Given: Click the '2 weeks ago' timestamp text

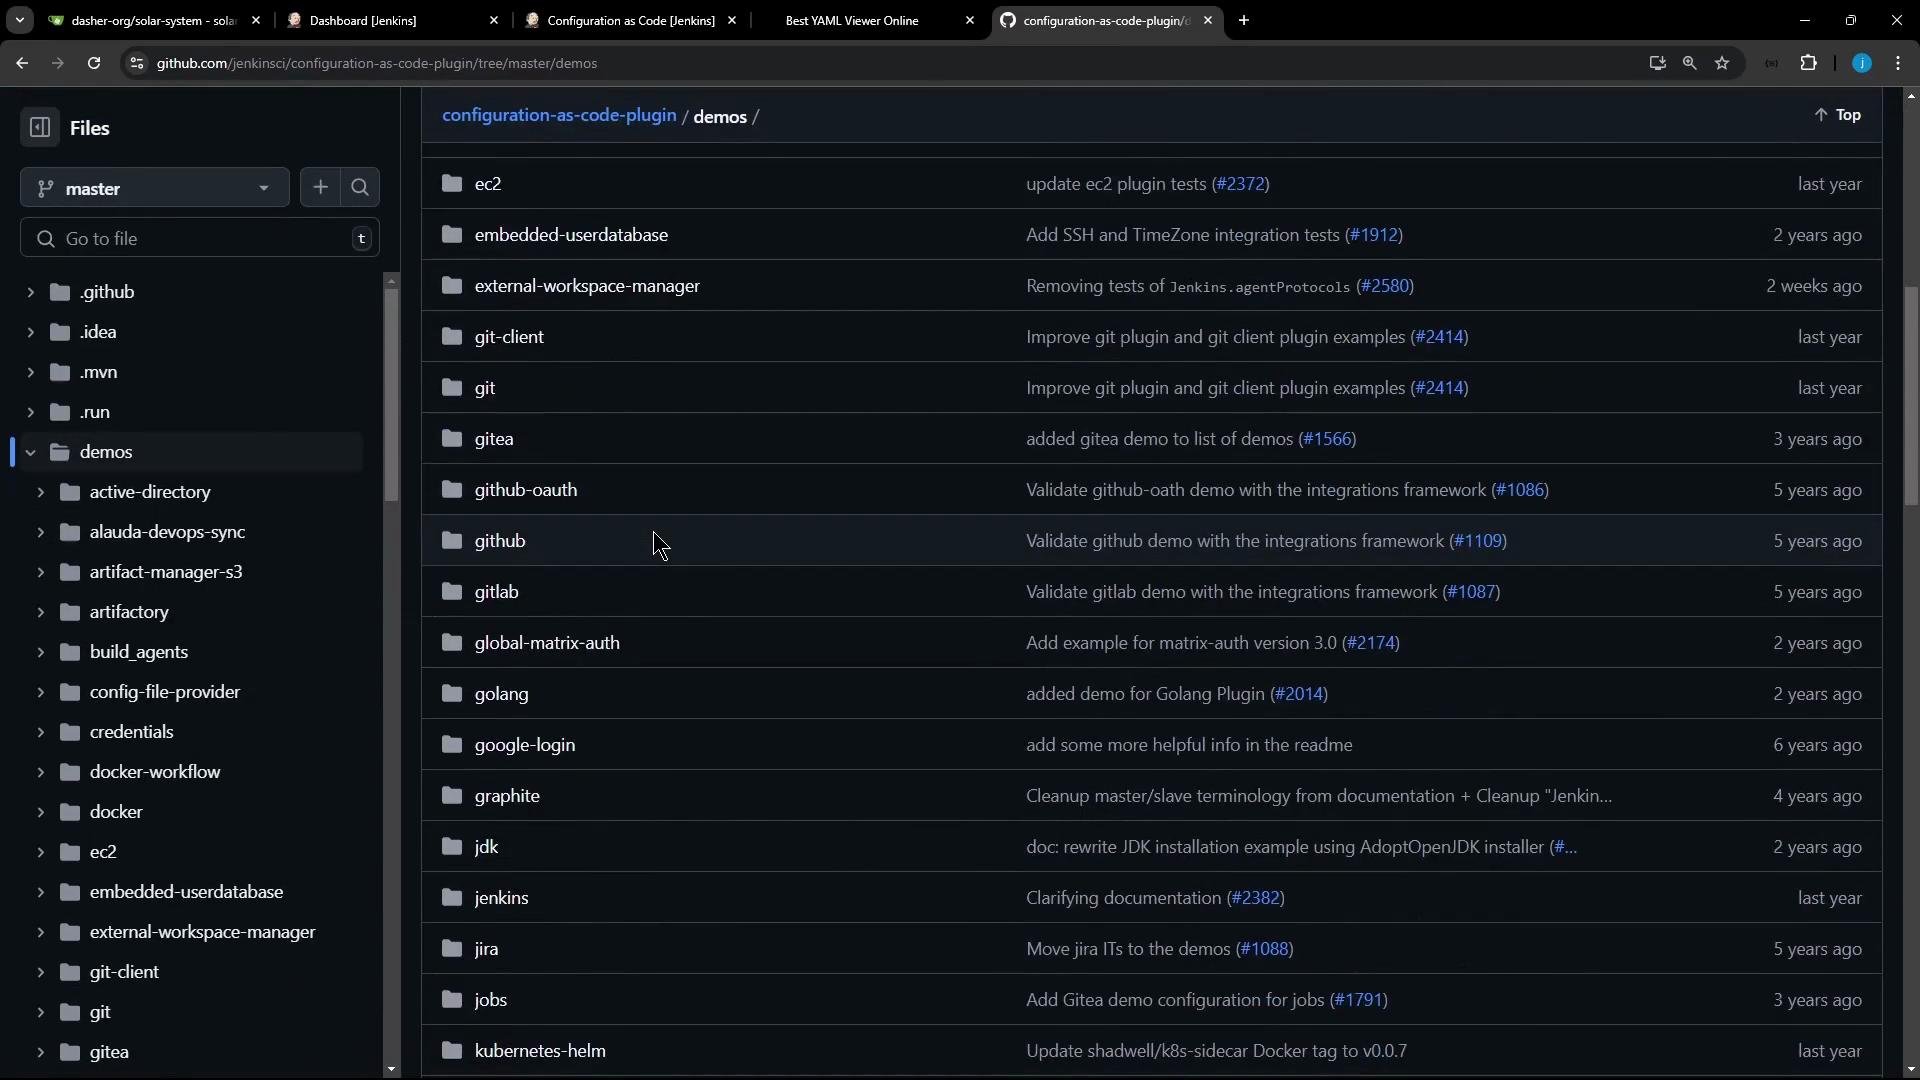Looking at the screenshot, I should click(x=1814, y=286).
